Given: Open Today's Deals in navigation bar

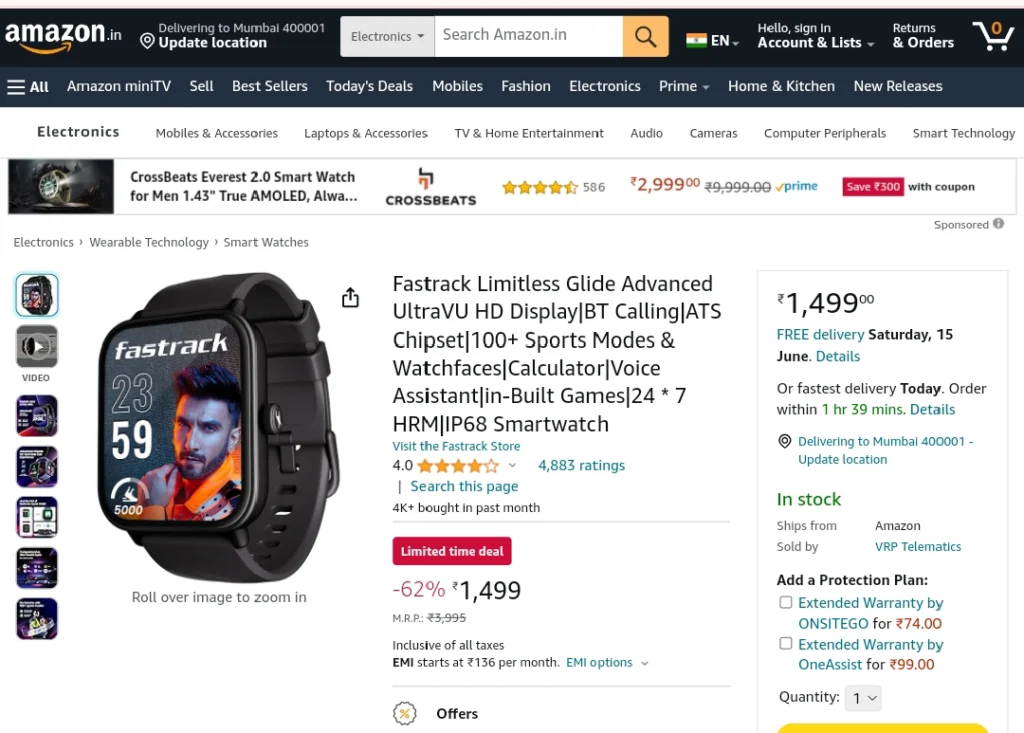Looking at the screenshot, I should pos(369,86).
